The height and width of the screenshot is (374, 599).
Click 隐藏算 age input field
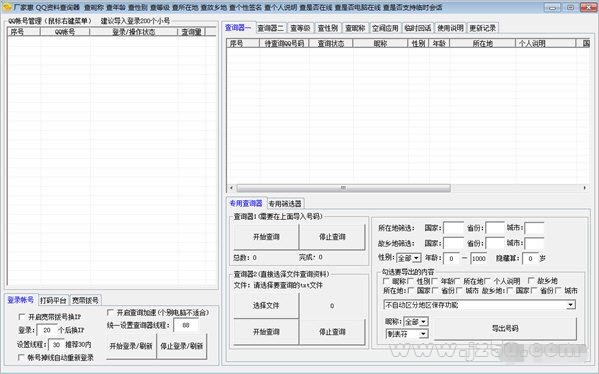530,259
